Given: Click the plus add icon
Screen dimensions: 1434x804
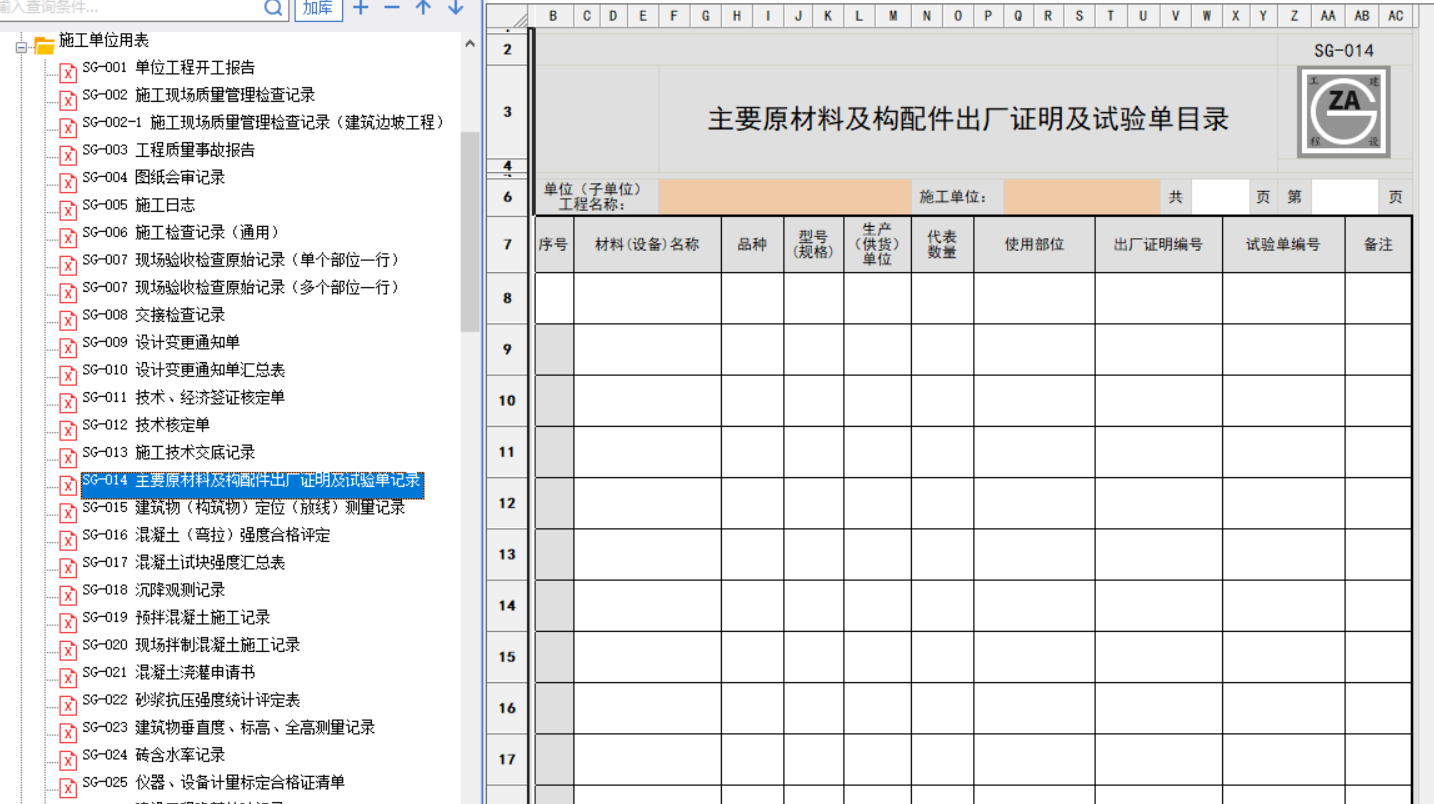Looking at the screenshot, I should tap(361, 7).
